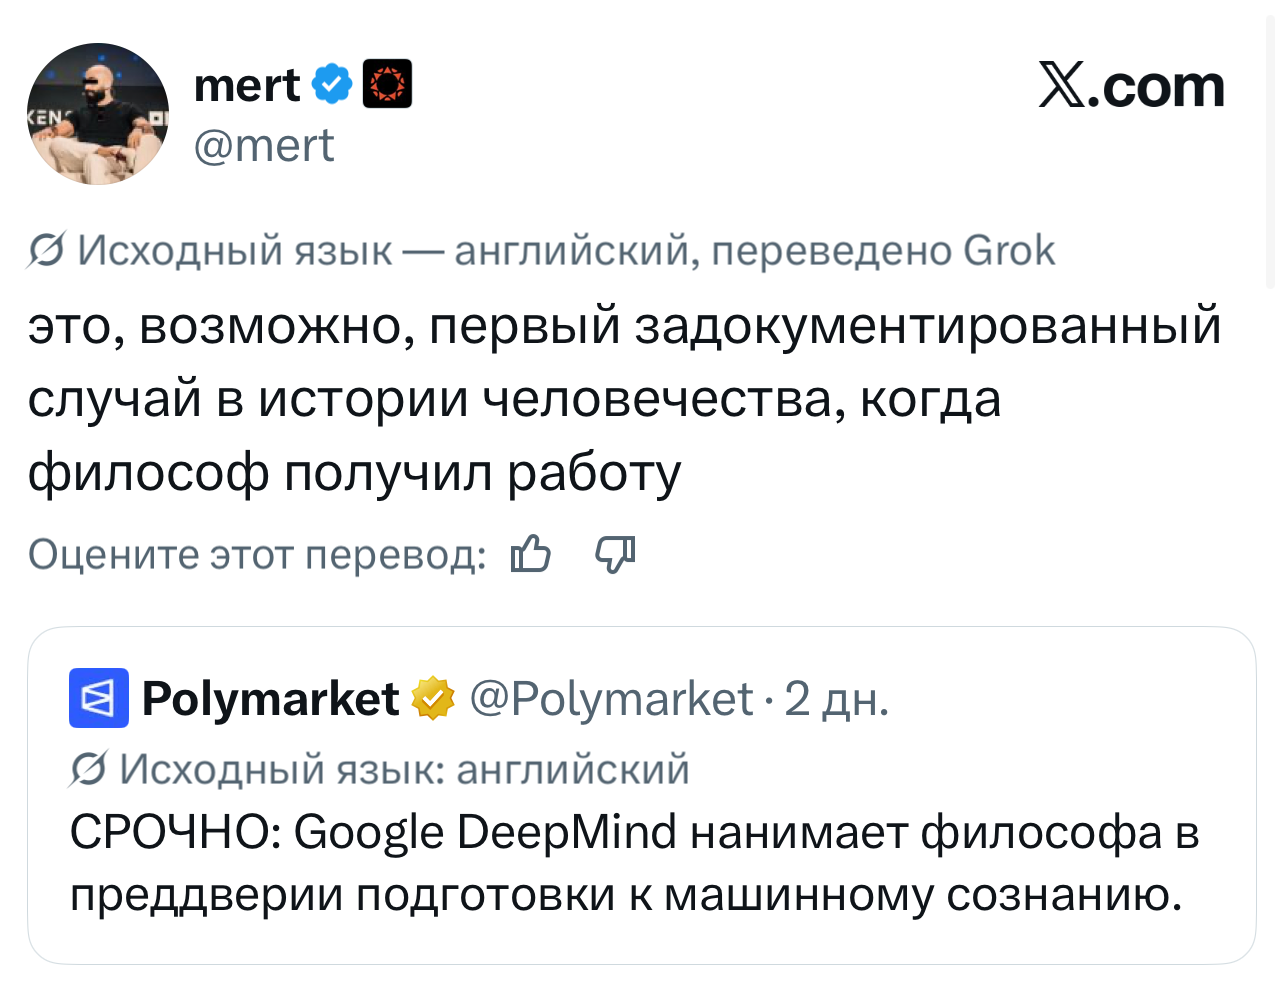This screenshot has width=1284, height=989.
Task: Click the X.com logo
Action: (x=1131, y=86)
